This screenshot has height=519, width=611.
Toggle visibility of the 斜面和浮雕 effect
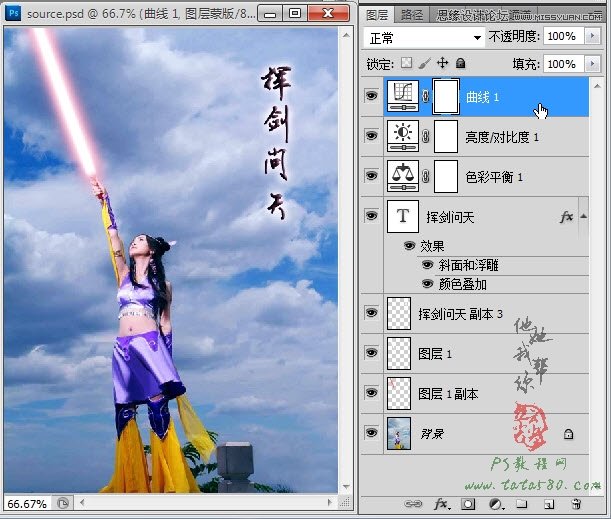(427, 265)
